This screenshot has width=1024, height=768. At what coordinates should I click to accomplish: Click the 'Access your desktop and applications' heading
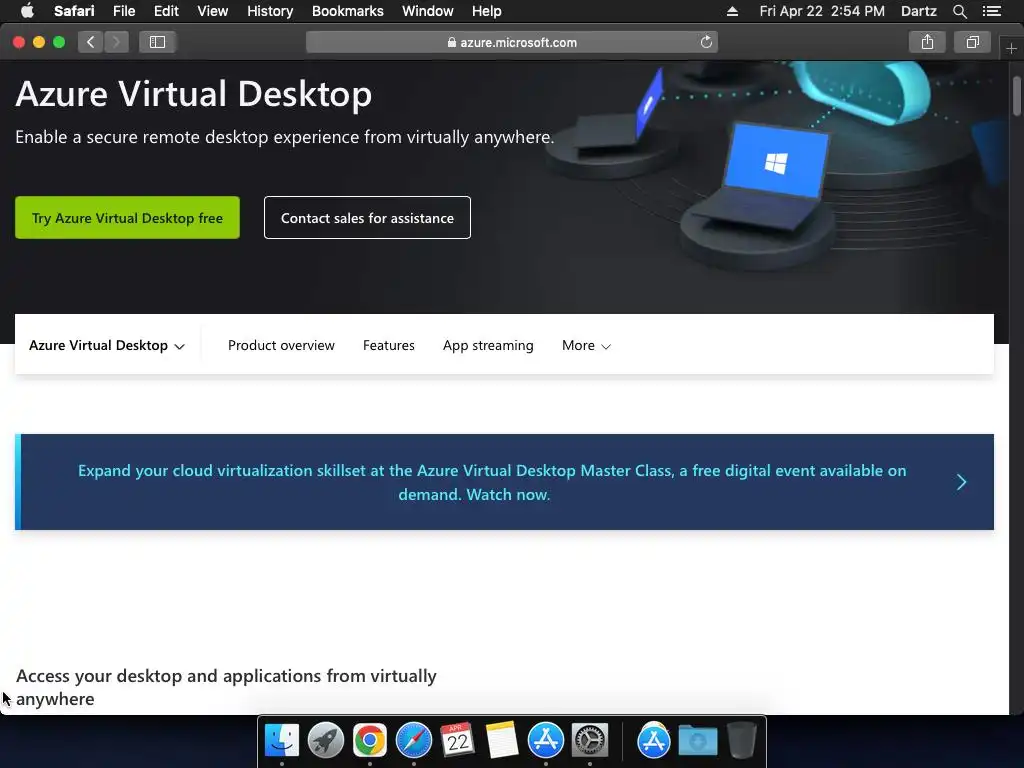(x=226, y=687)
